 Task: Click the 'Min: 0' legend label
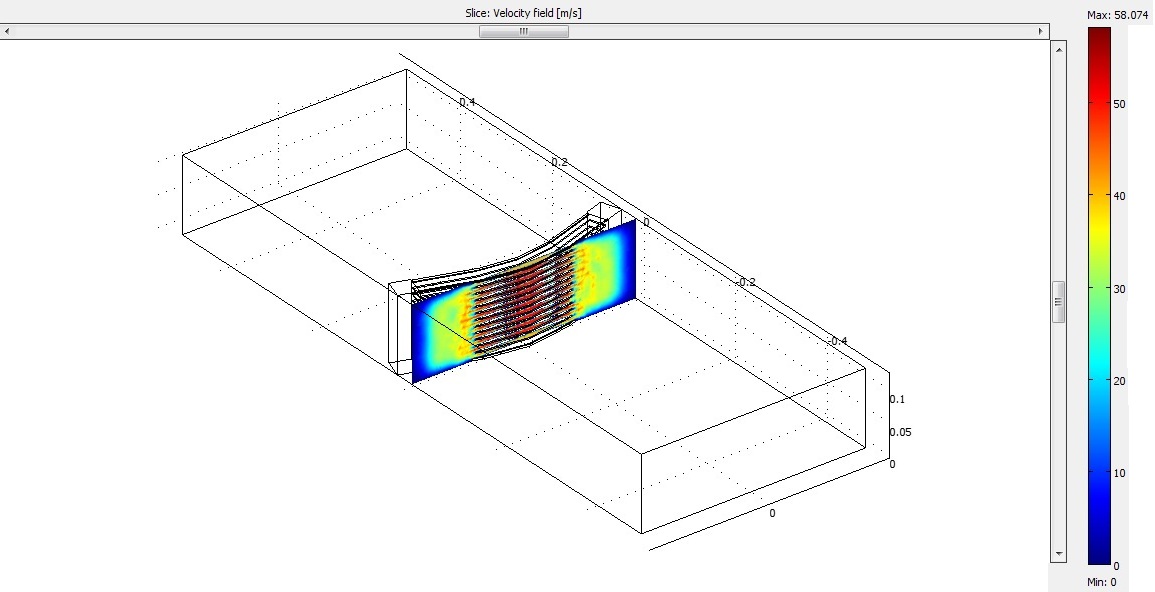1102,582
